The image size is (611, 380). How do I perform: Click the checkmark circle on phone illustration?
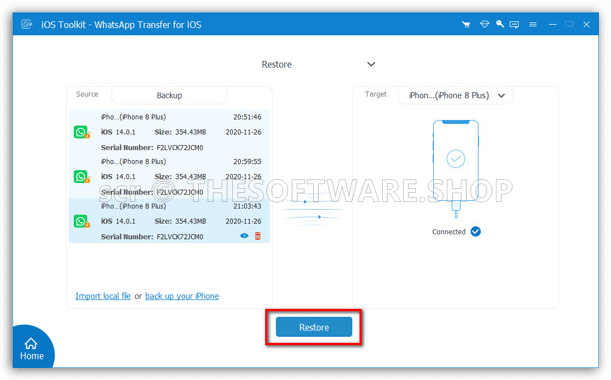[x=456, y=159]
